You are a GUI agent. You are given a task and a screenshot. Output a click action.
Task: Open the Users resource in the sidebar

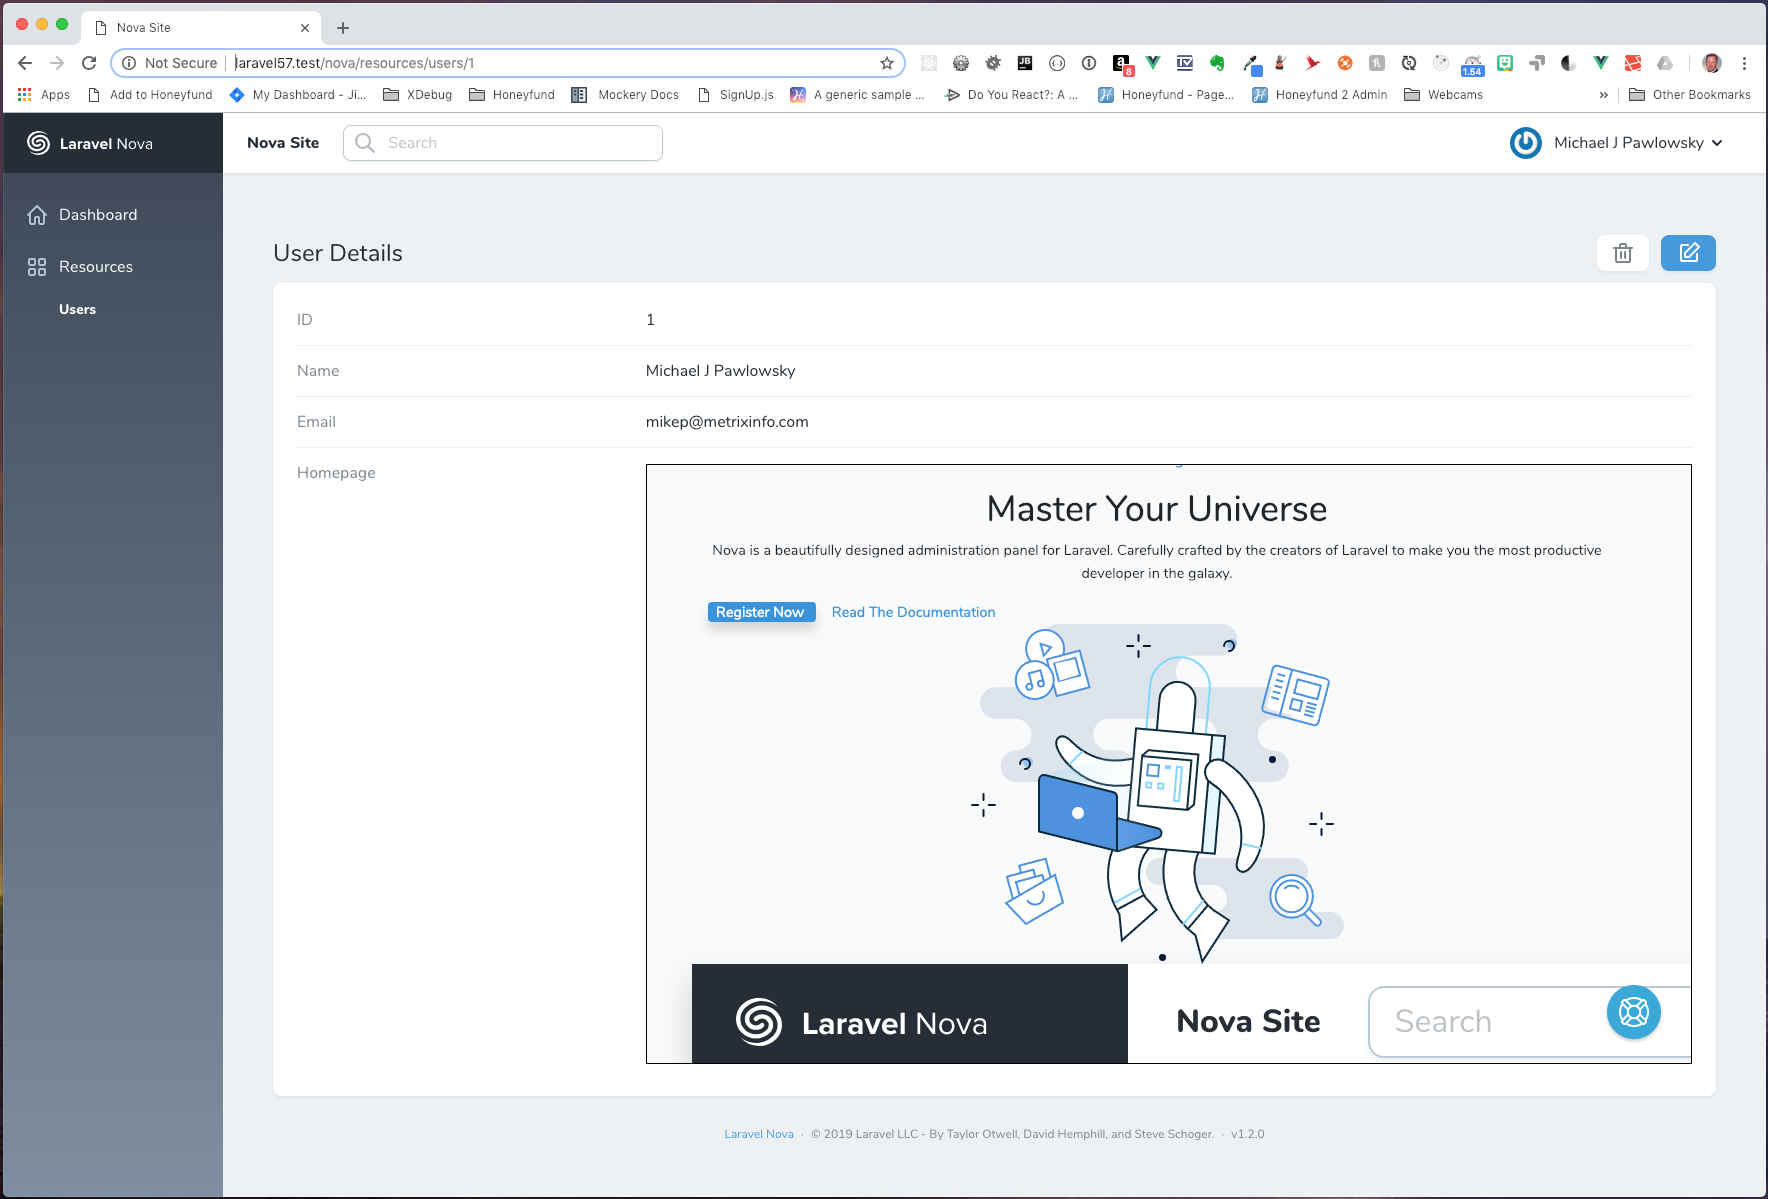pyautogui.click(x=77, y=310)
